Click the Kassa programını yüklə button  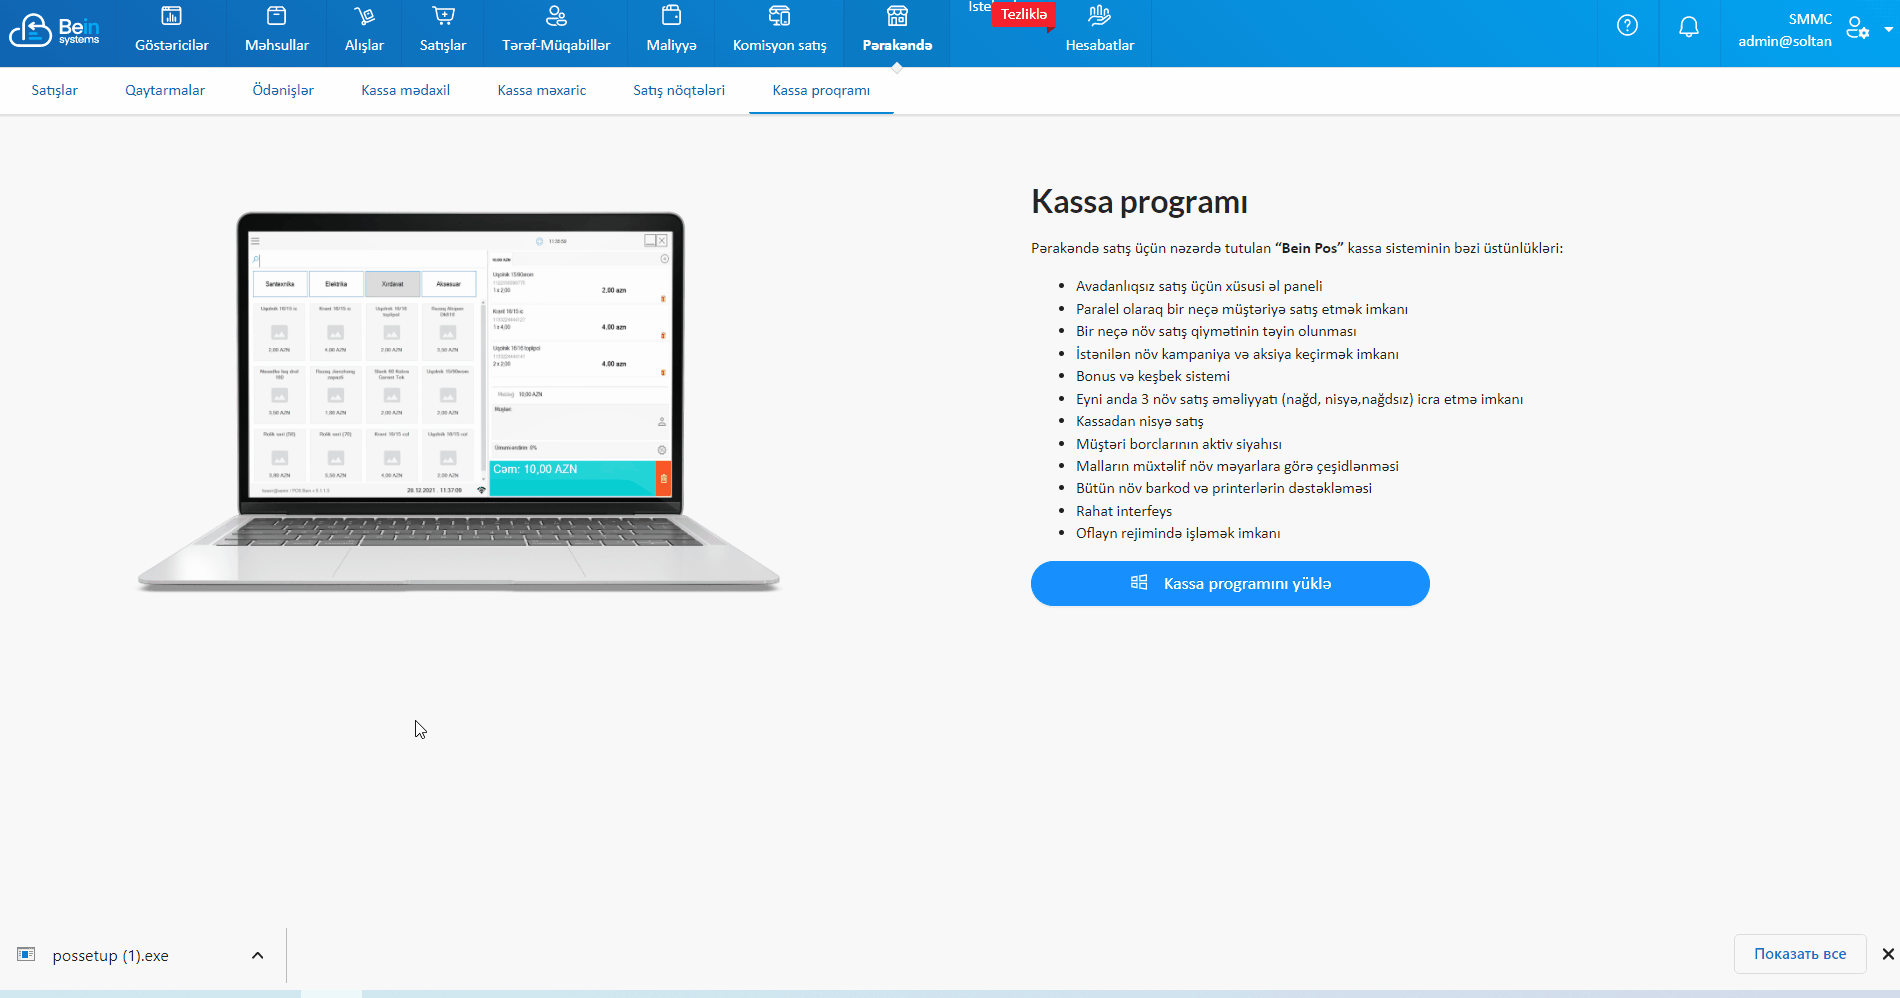coord(1230,583)
